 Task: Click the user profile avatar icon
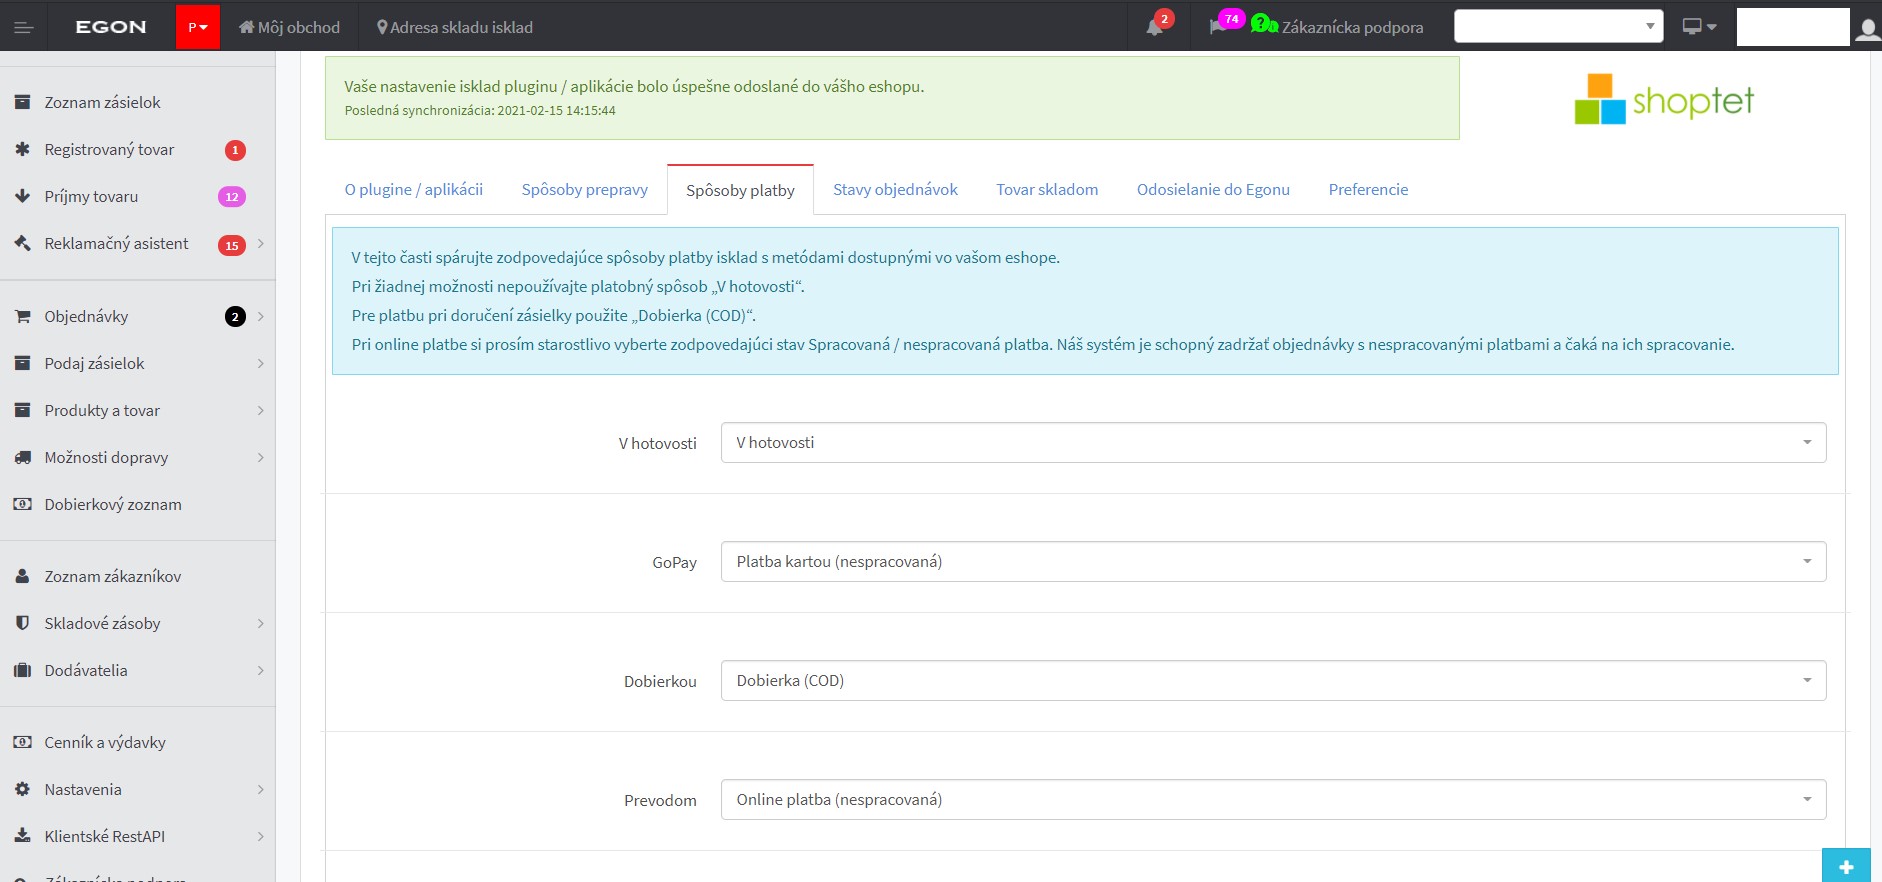[1867, 28]
